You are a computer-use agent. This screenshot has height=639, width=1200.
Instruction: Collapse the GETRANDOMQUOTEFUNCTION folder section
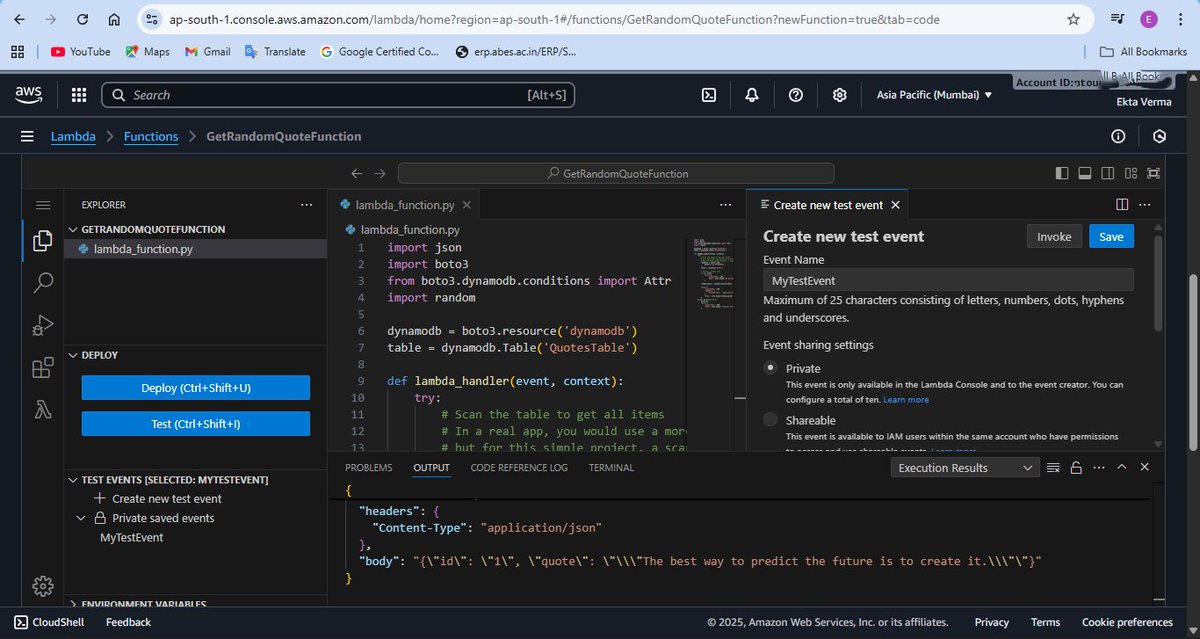pos(72,229)
